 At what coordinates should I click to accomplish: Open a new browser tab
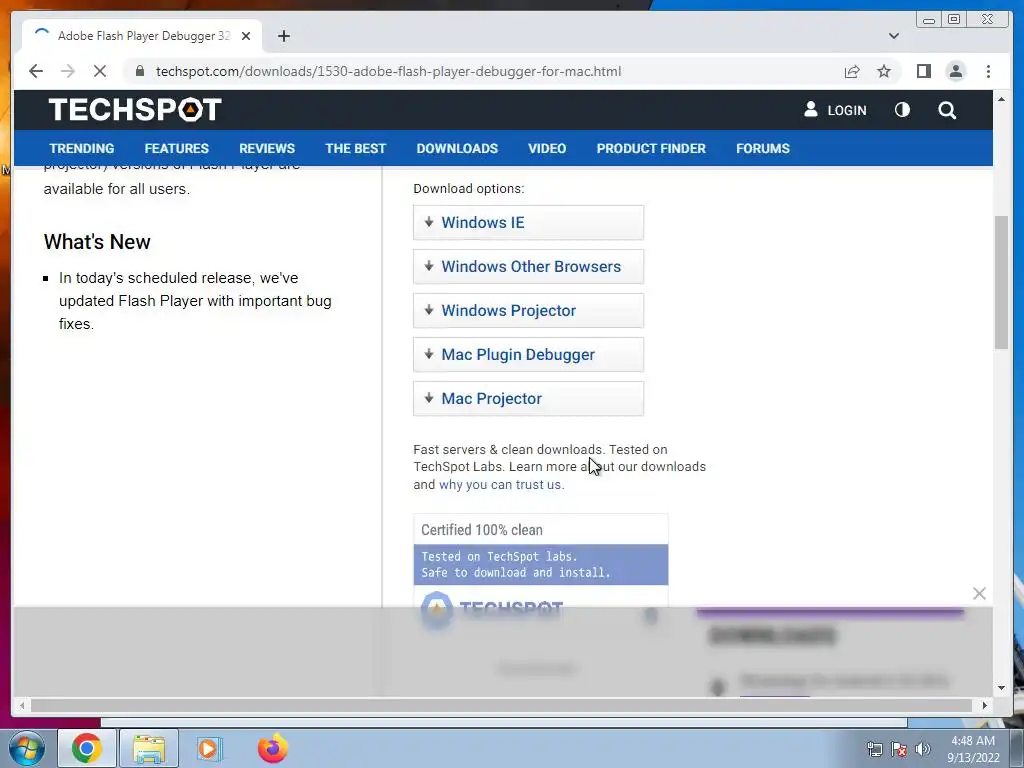tap(283, 36)
